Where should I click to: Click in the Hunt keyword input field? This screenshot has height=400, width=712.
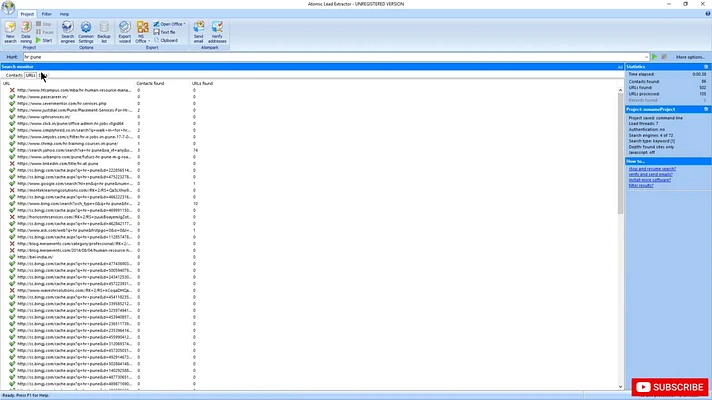(333, 57)
